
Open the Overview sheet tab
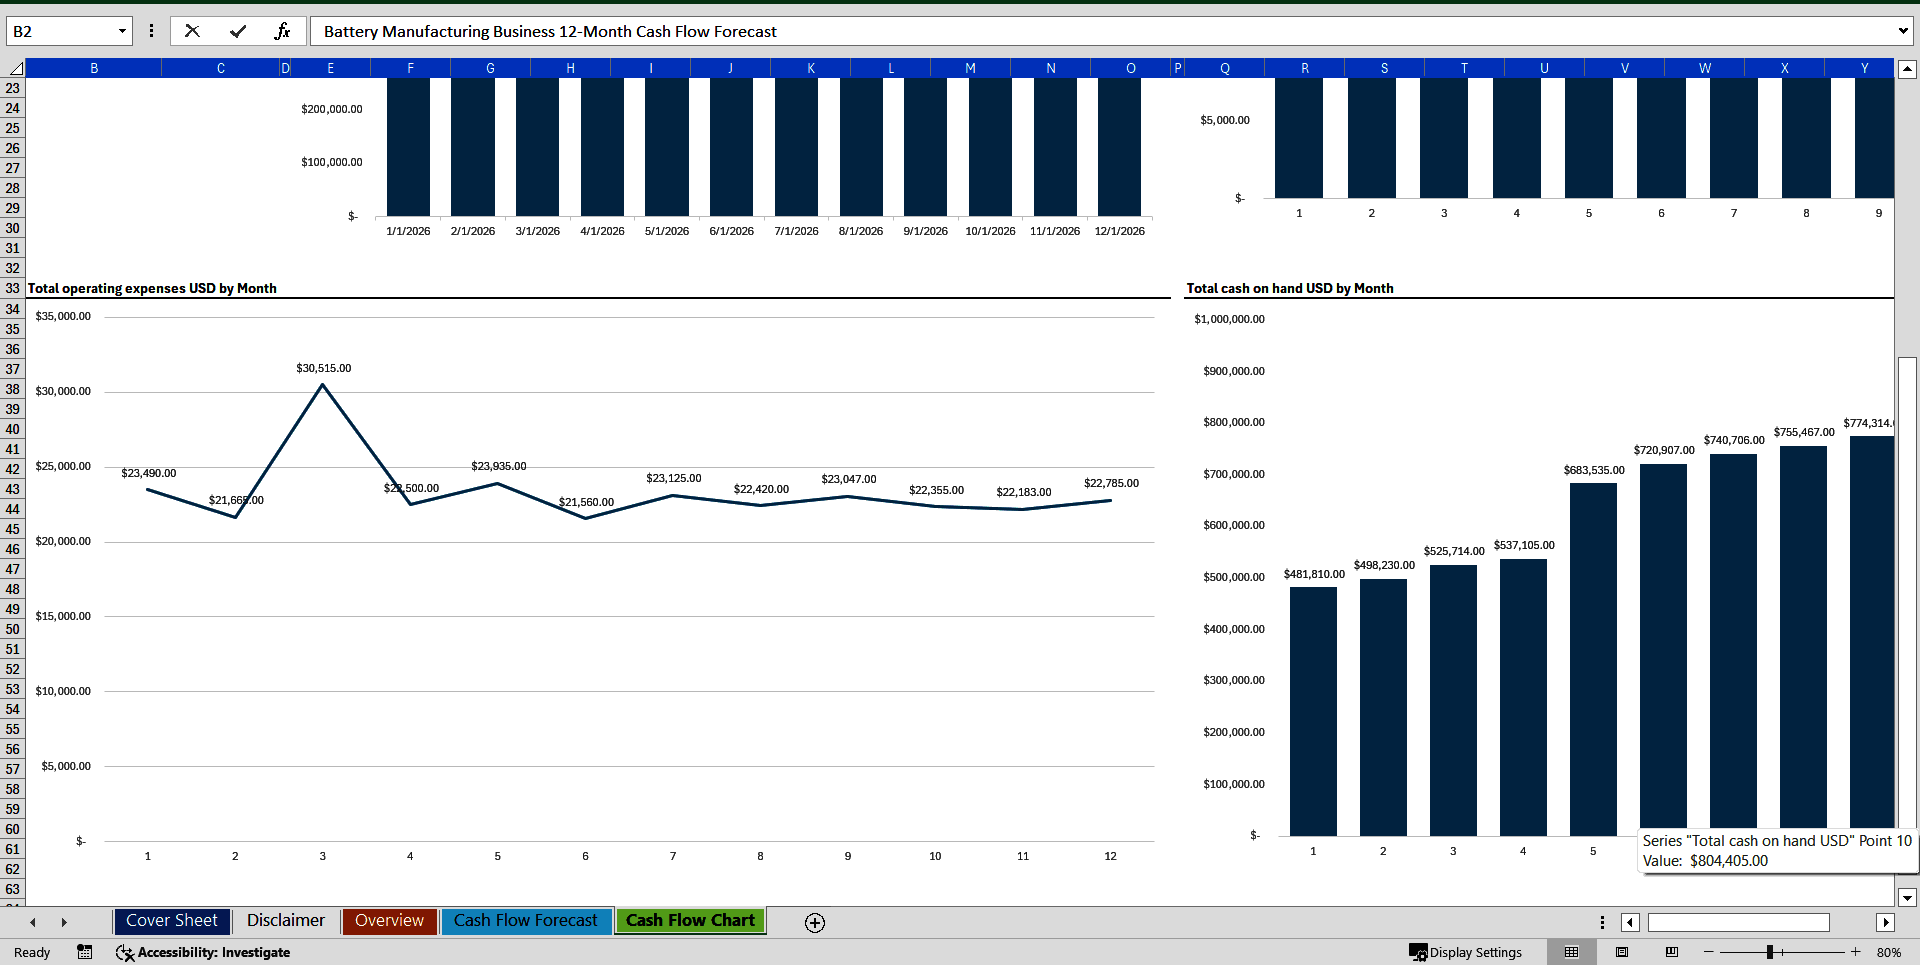[388, 920]
